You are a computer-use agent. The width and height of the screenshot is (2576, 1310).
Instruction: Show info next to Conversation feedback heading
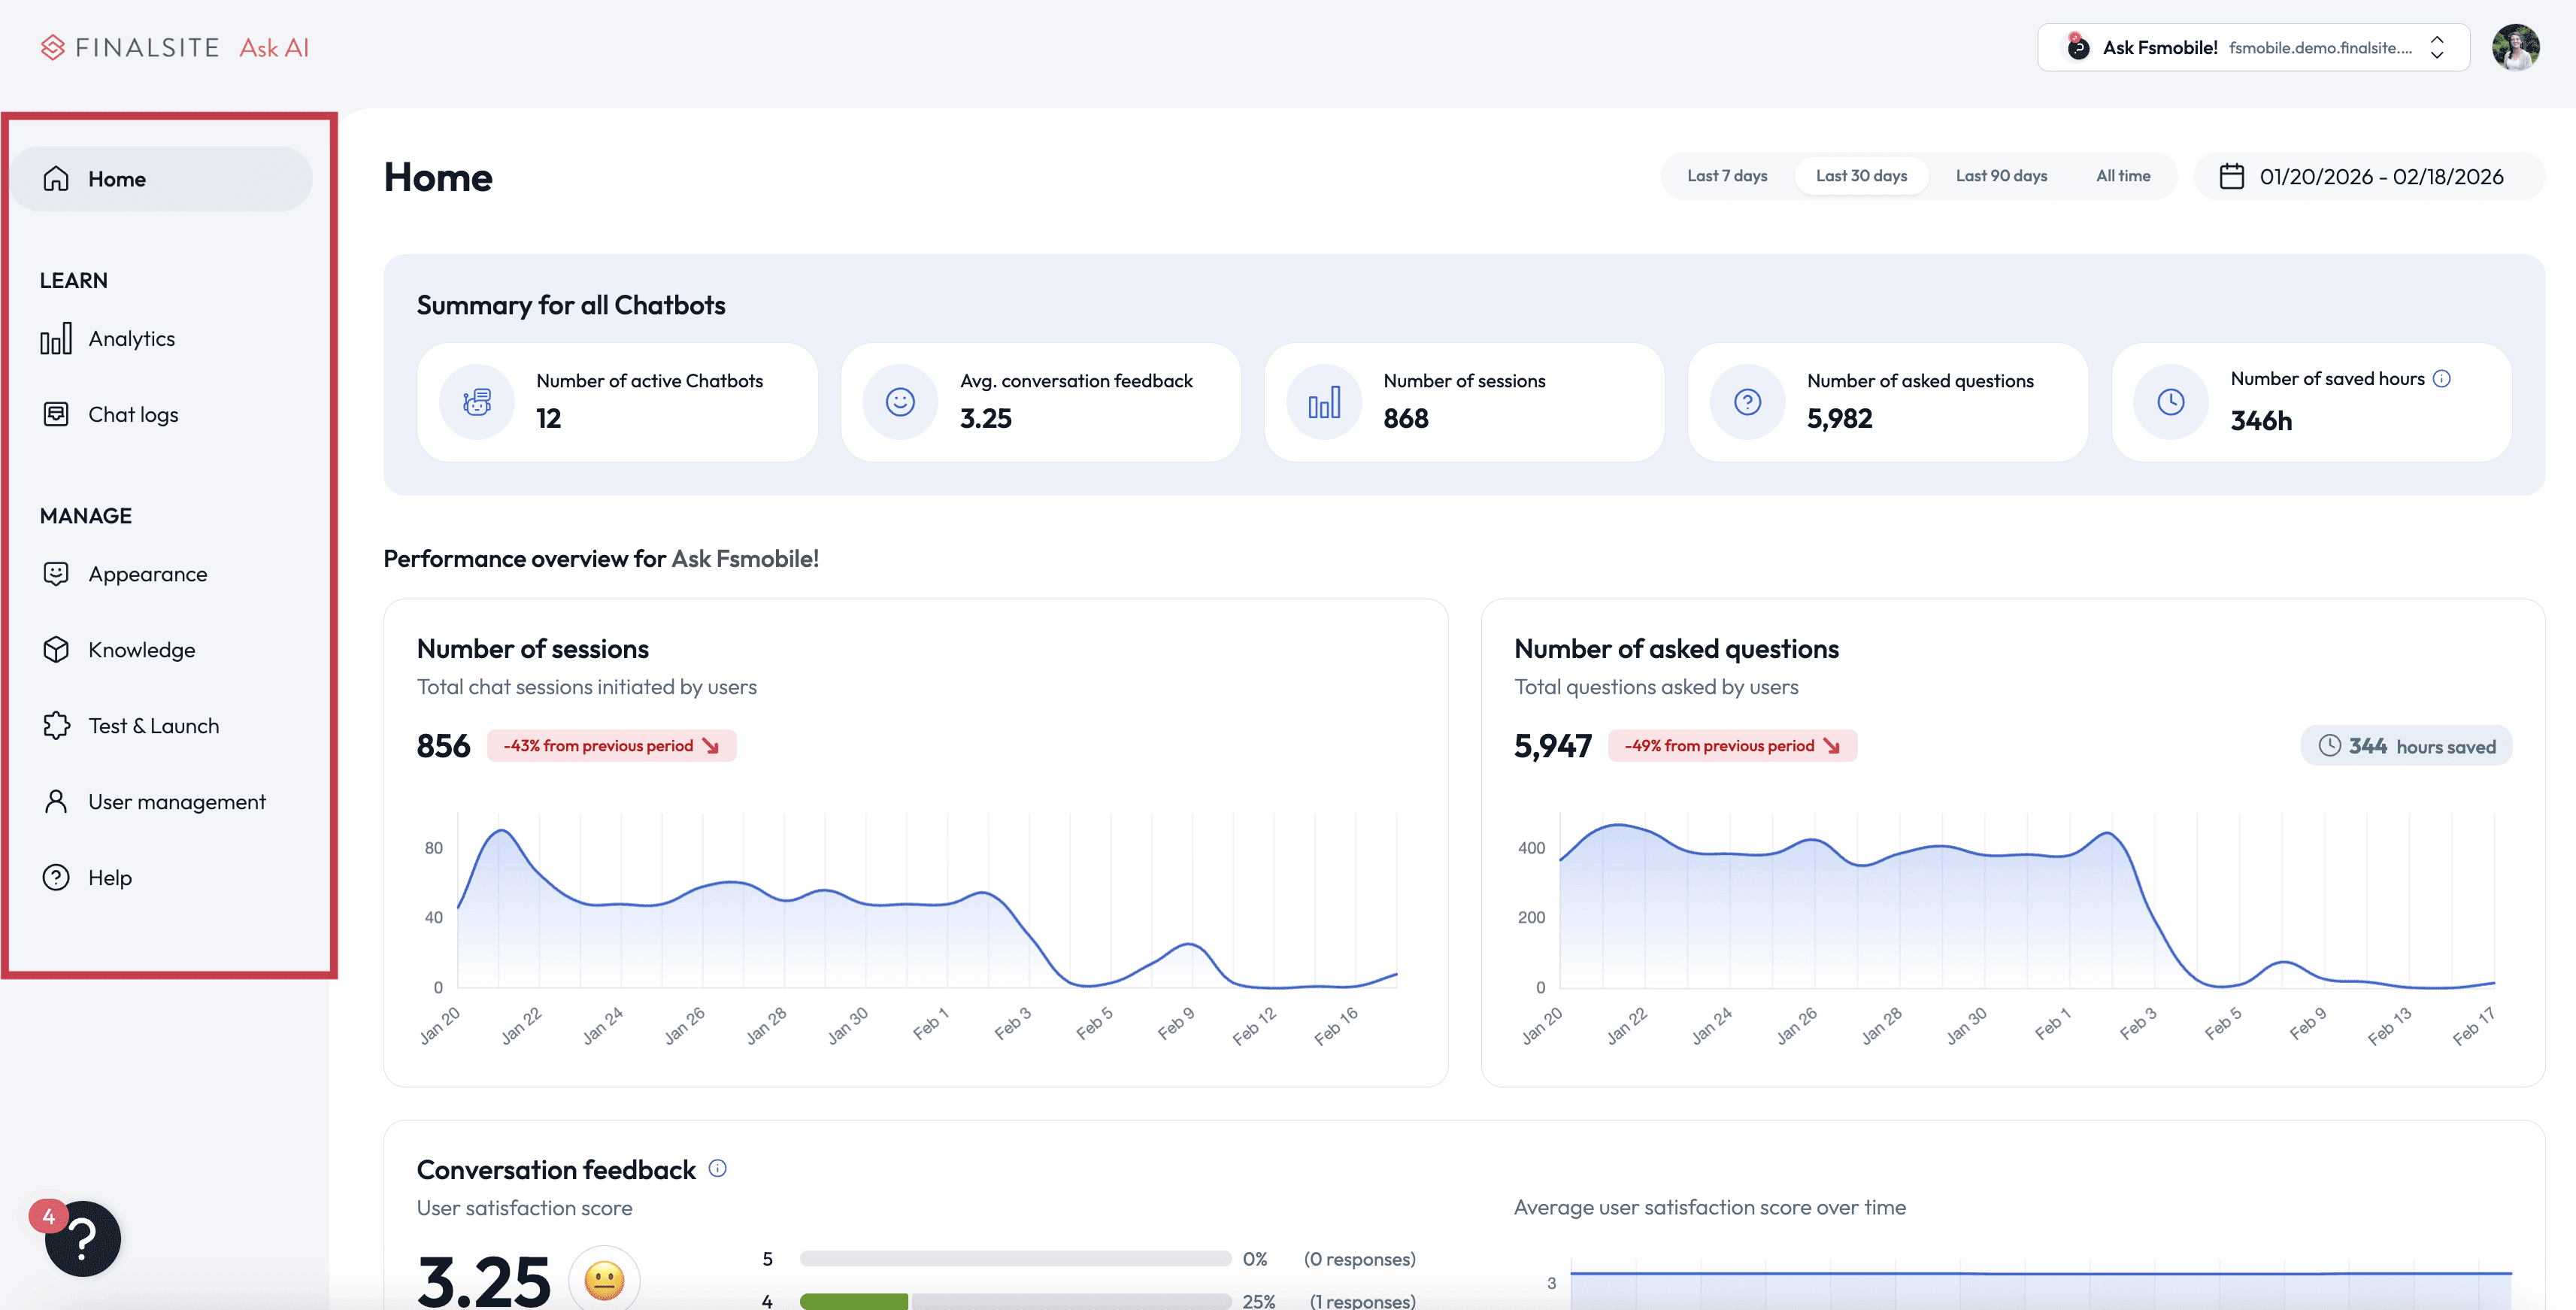[717, 1168]
